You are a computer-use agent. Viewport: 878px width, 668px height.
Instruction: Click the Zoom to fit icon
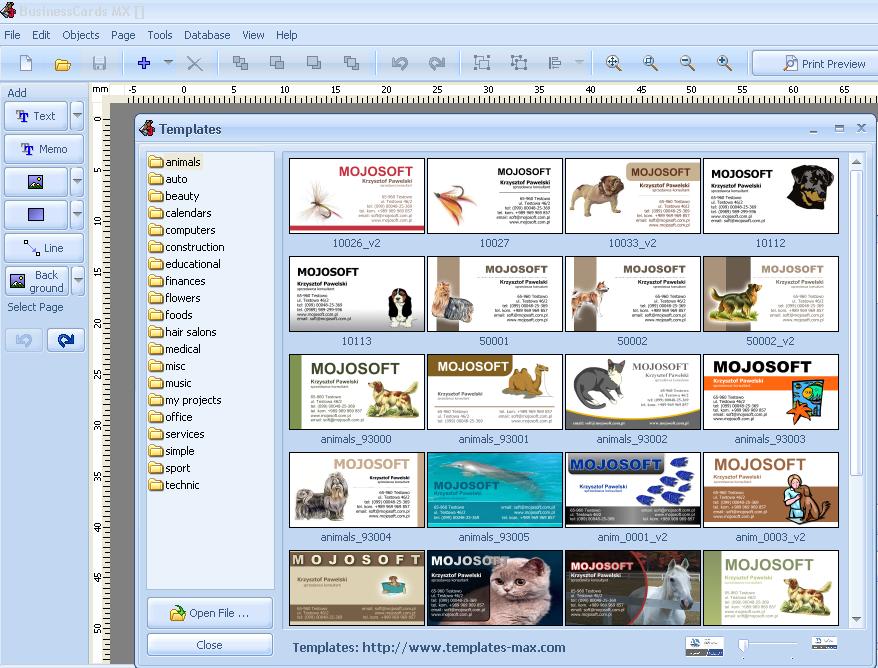(x=614, y=63)
